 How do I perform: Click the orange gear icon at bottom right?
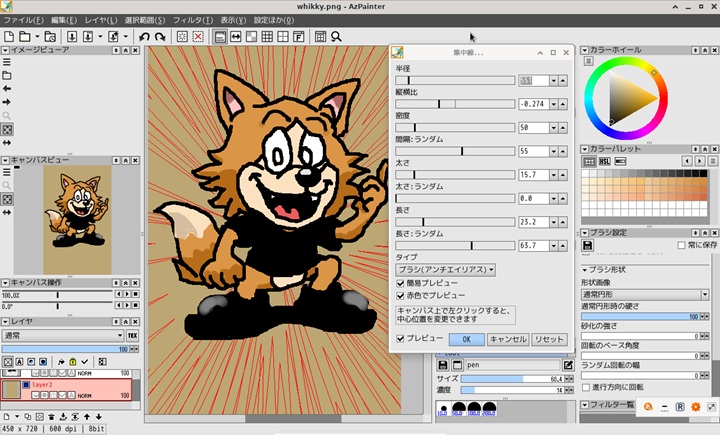(x=696, y=407)
